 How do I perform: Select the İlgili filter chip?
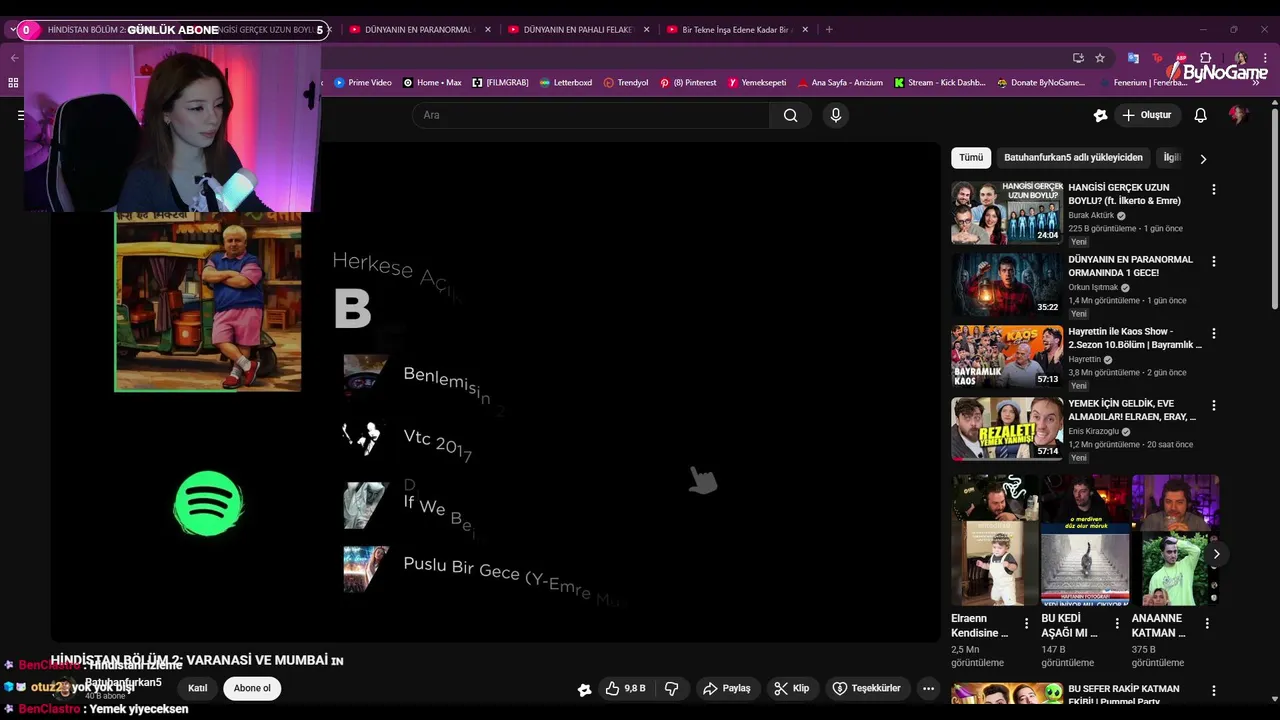(x=1171, y=157)
